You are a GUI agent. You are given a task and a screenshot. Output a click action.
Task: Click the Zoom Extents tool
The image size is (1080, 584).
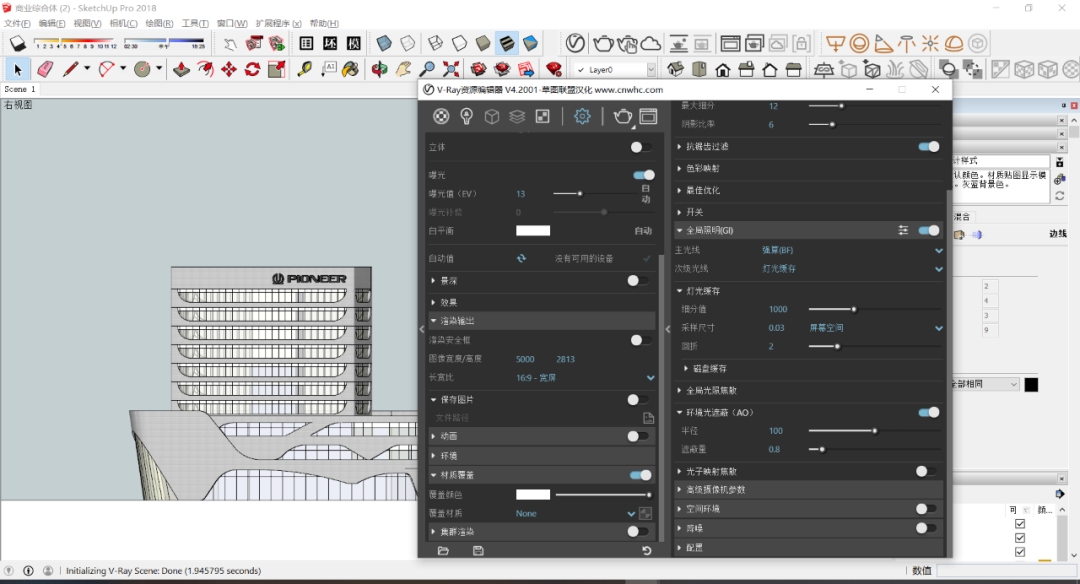(x=451, y=69)
